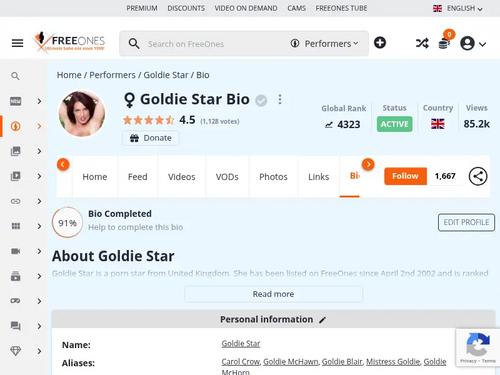Image resolution: width=500 pixels, height=375 pixels.
Task: Open the hamburger main menu
Action: 17,43
